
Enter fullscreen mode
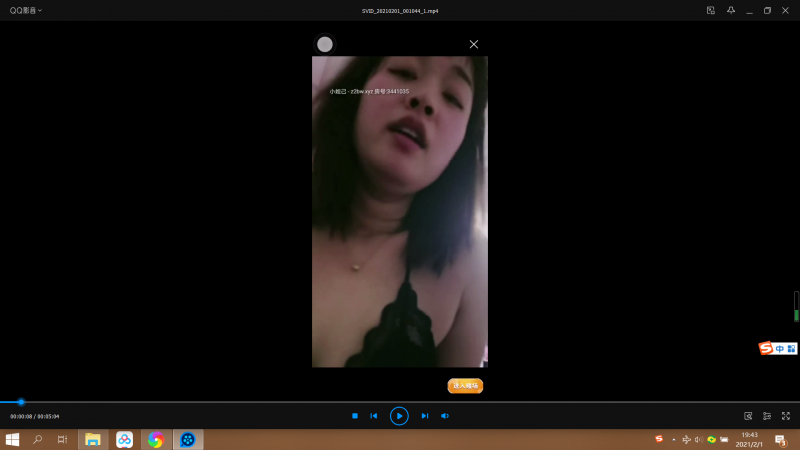click(x=786, y=416)
